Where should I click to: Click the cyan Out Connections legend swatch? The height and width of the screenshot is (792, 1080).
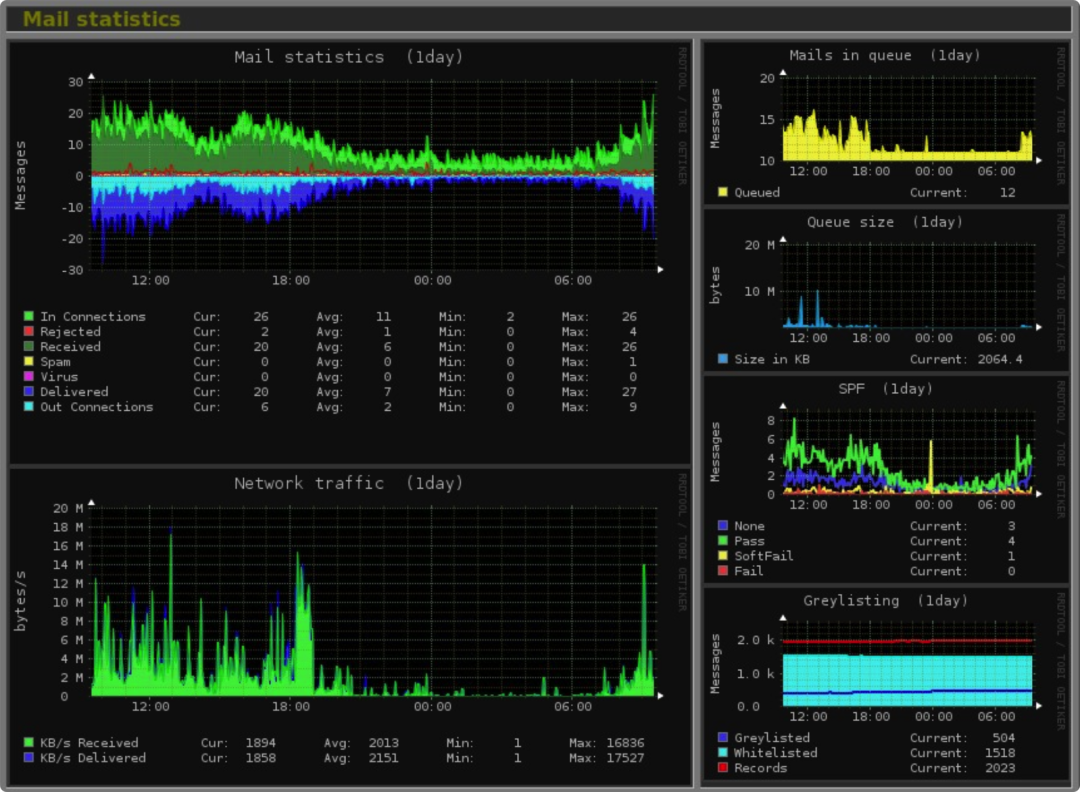pos(29,407)
